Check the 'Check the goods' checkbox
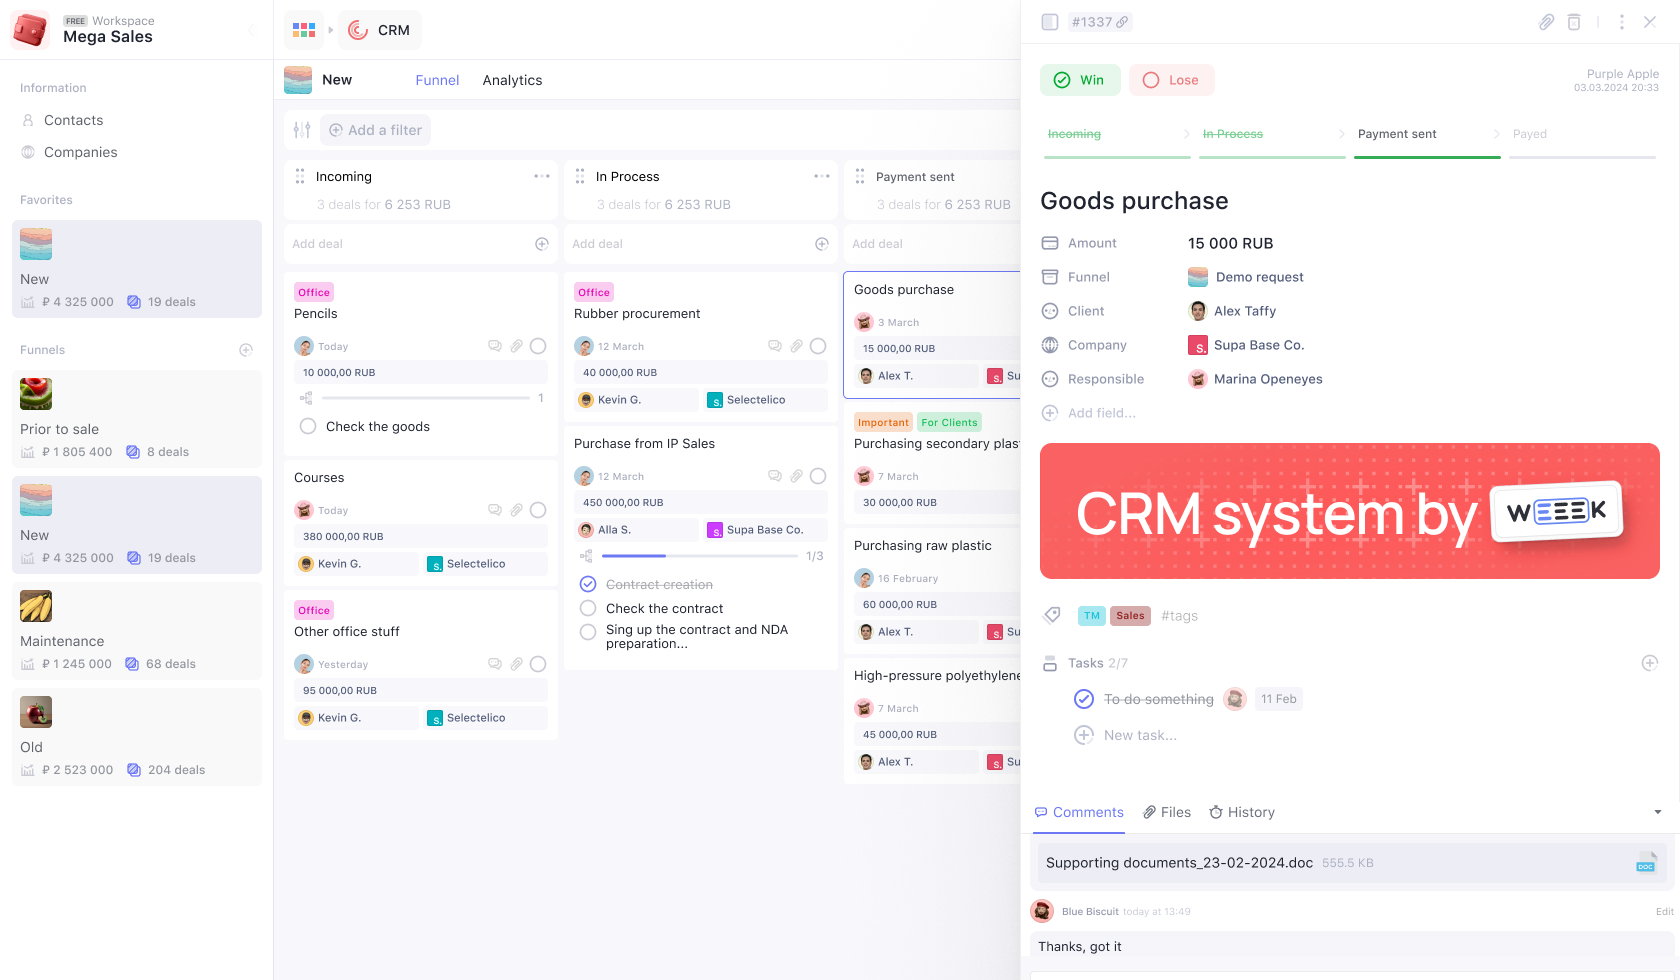1680x980 pixels. 307,426
